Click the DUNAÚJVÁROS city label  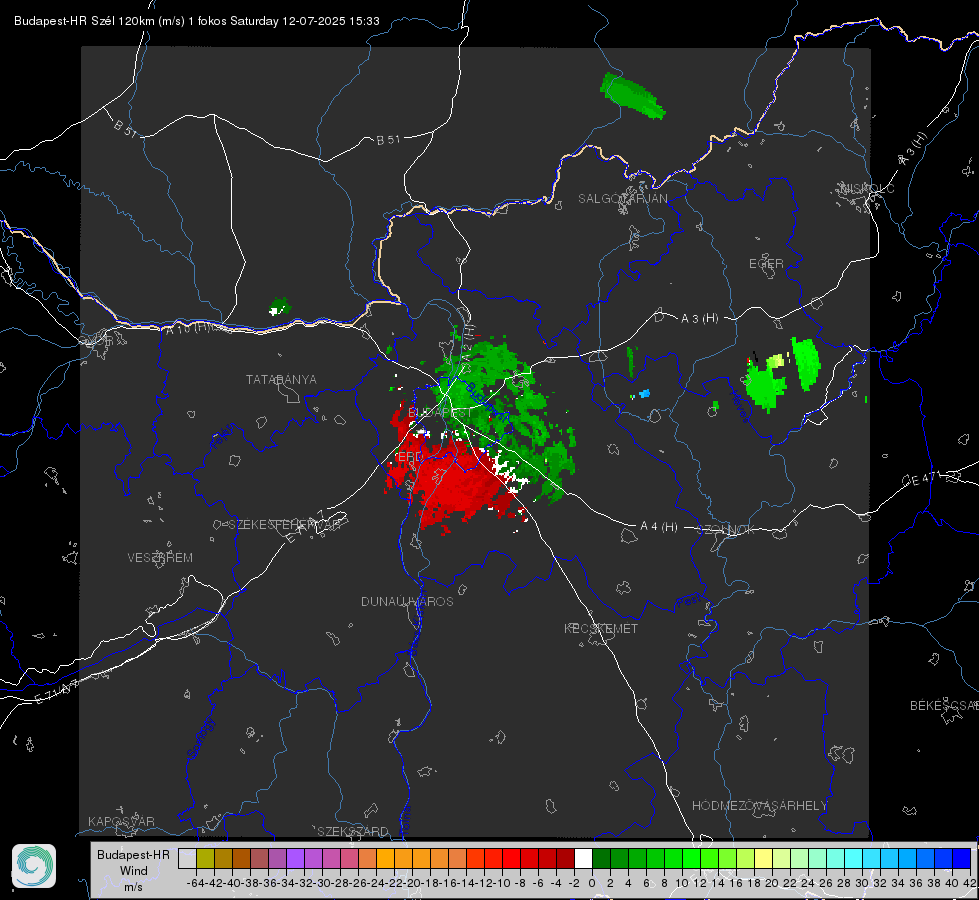pos(407,601)
